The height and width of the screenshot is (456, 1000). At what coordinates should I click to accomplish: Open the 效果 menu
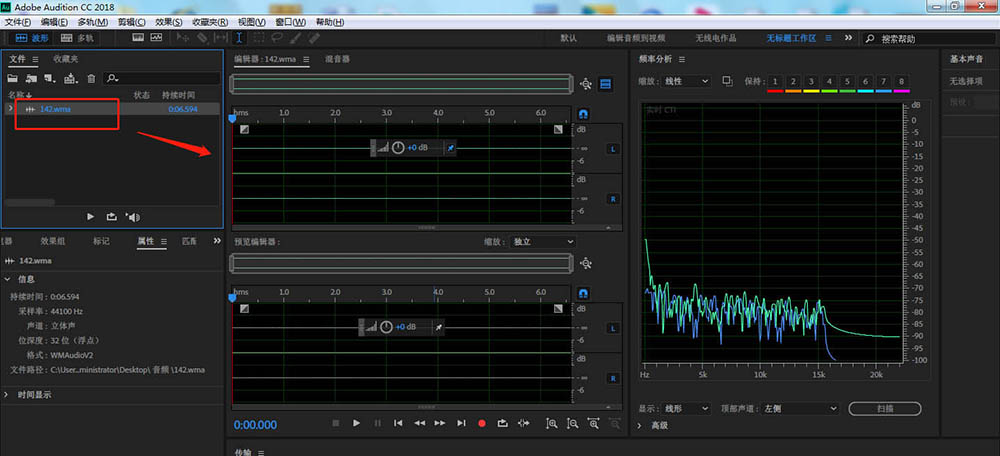coord(168,22)
